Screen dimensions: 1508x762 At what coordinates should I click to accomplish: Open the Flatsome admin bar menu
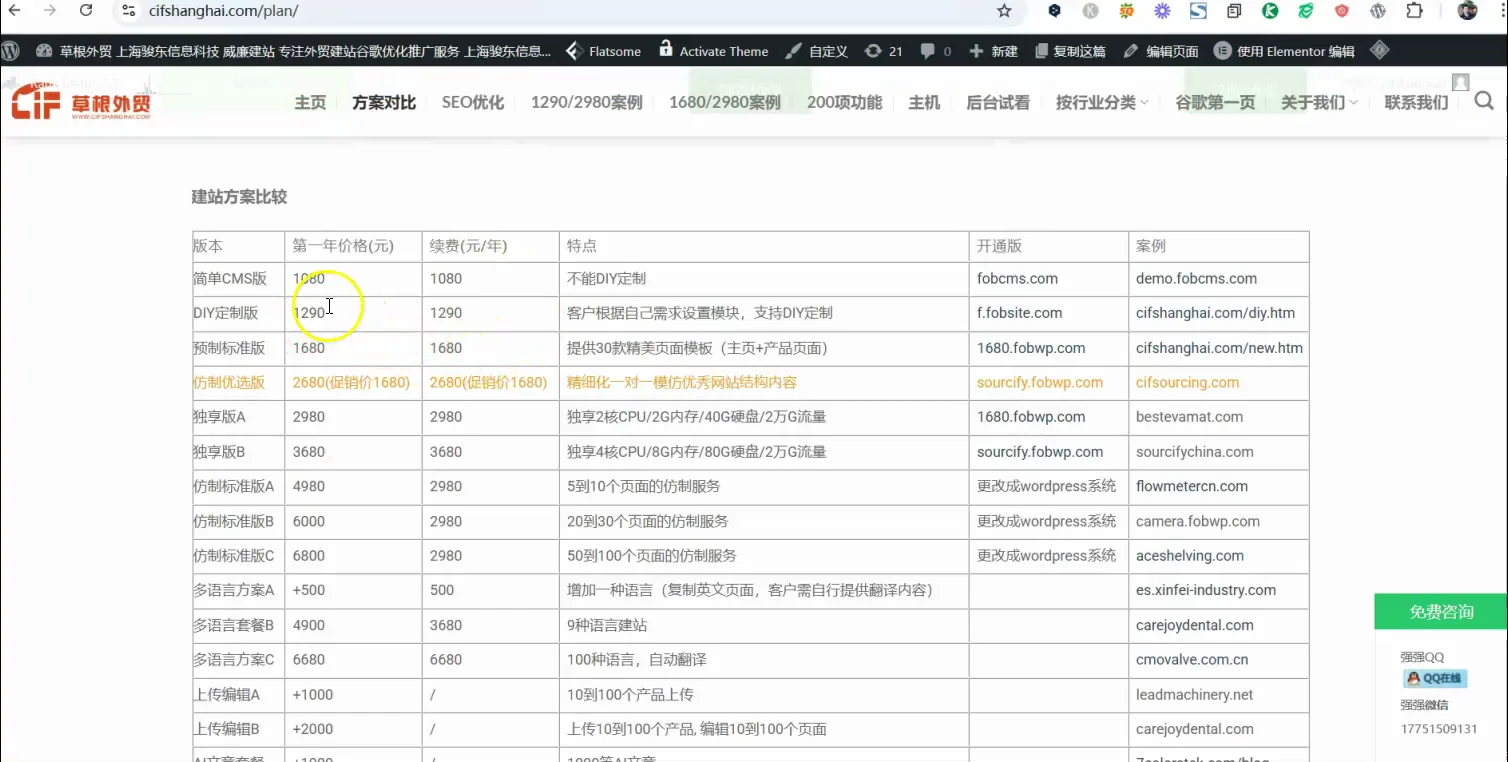point(604,51)
